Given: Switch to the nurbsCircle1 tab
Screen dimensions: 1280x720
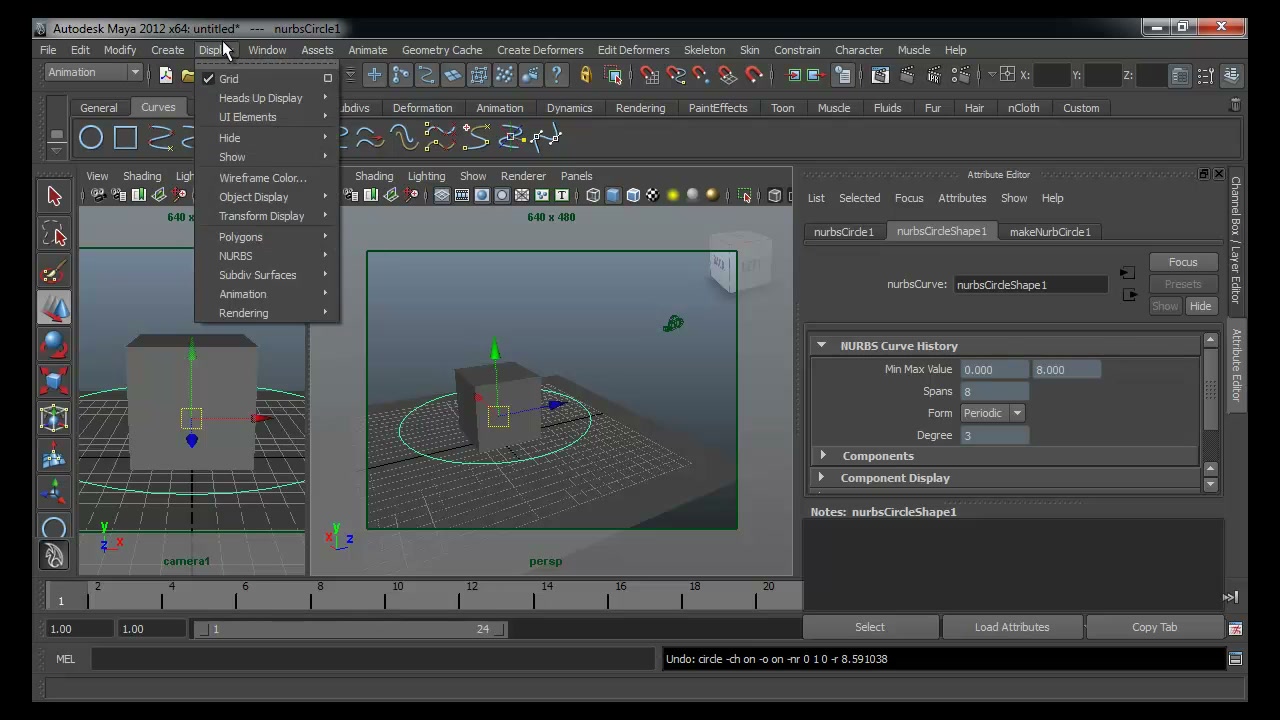Looking at the screenshot, I should (843, 232).
